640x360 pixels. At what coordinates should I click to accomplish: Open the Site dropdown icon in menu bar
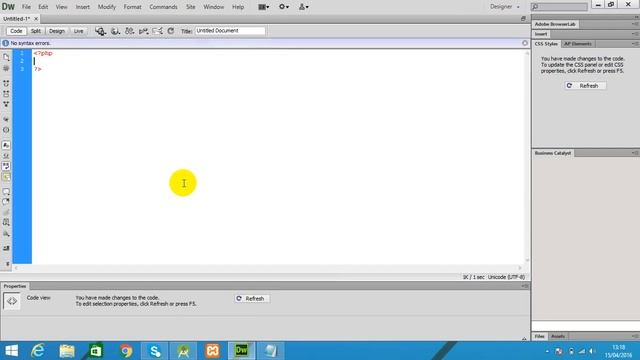[x=304, y=7]
